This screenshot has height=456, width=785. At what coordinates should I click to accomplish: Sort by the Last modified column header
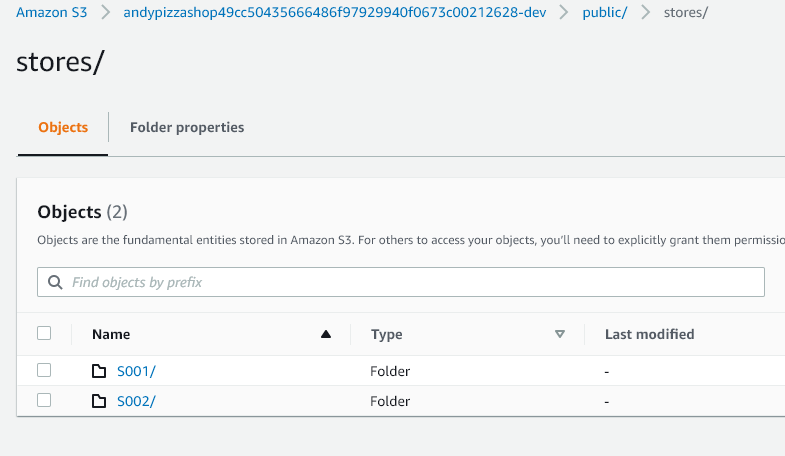[x=649, y=334]
